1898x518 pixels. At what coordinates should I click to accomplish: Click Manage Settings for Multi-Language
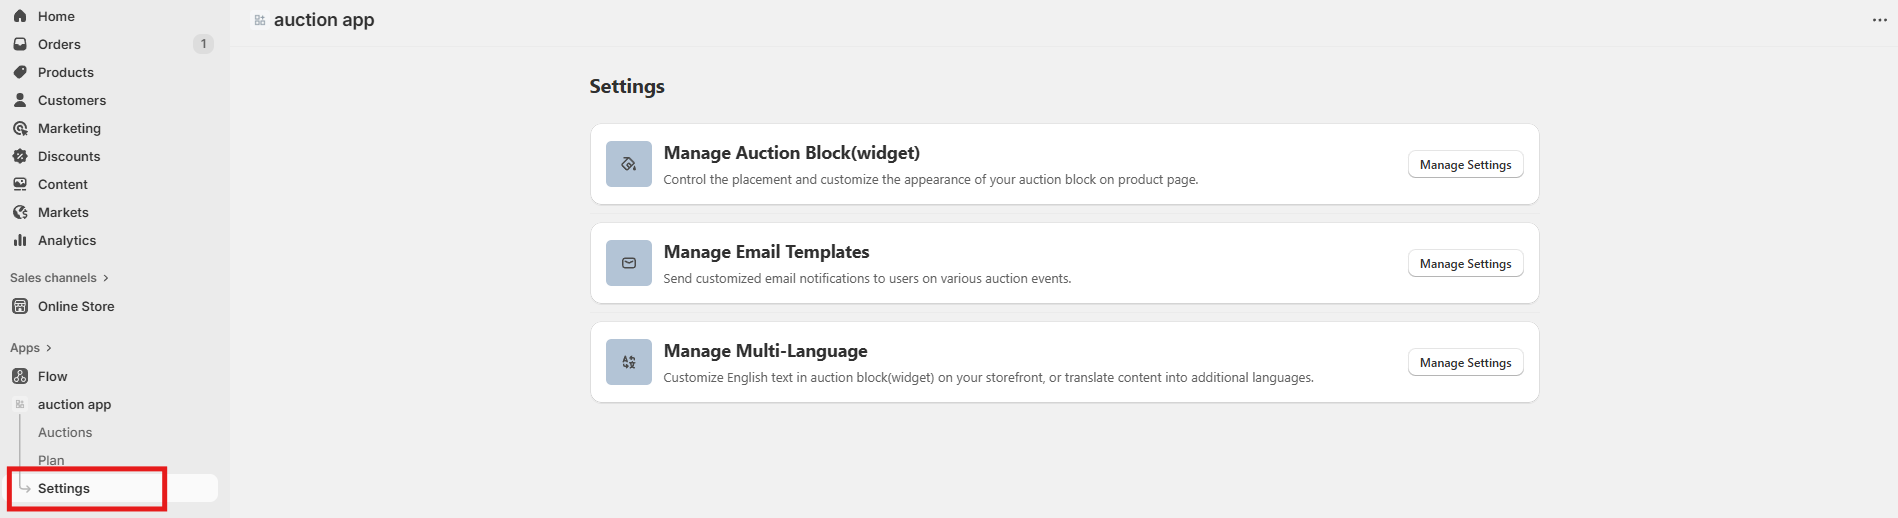point(1465,363)
